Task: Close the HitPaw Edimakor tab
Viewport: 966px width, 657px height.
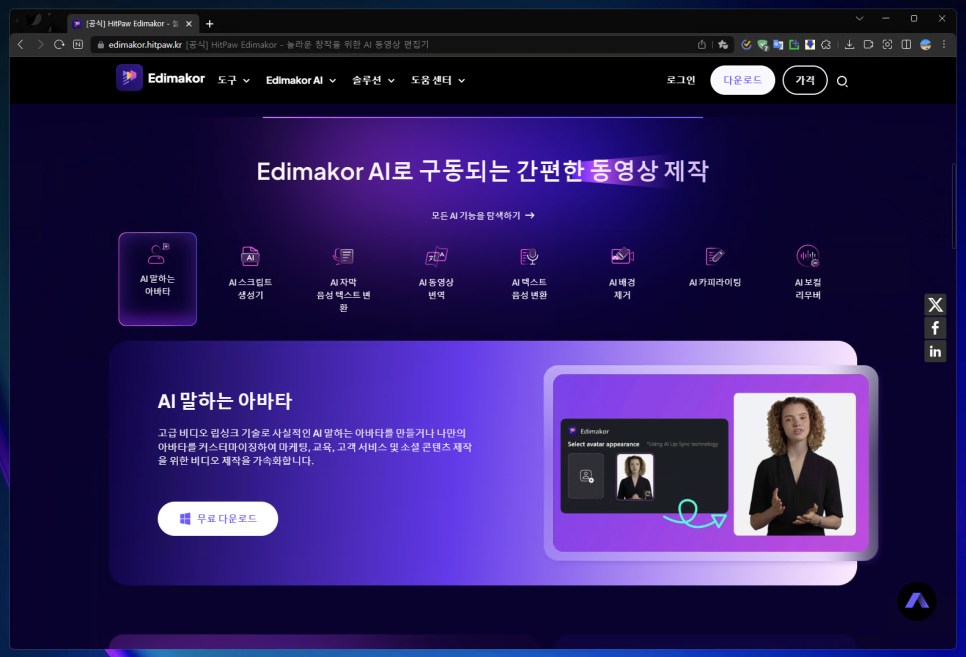Action: coord(189,23)
